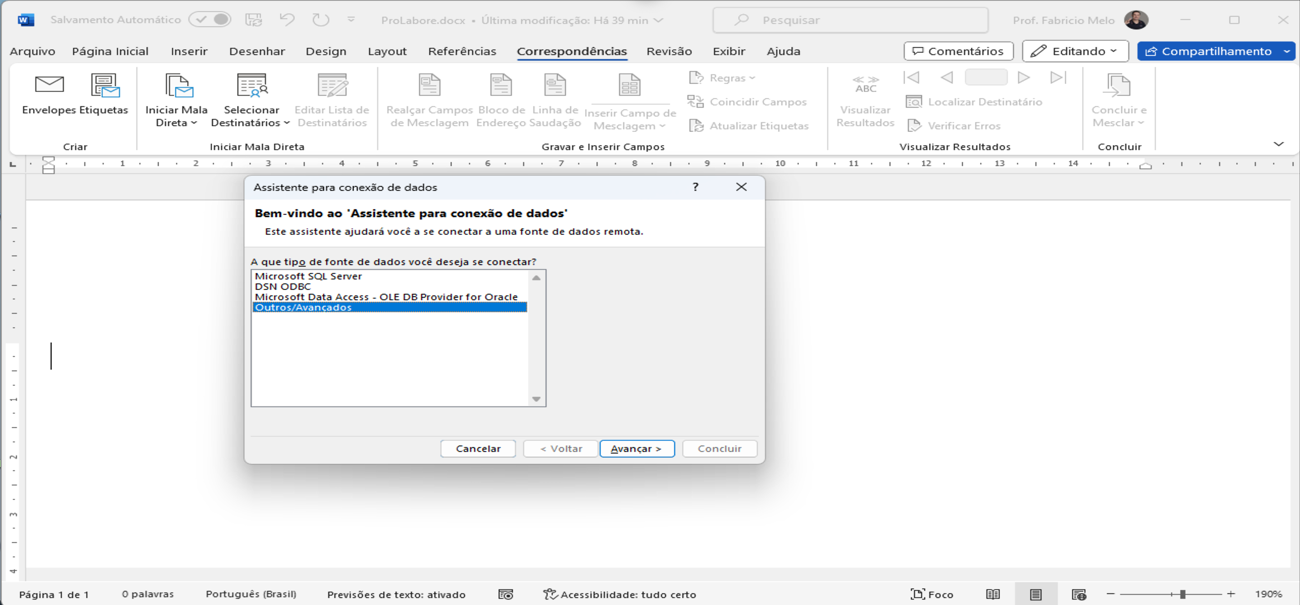This screenshot has width=1300, height=605.
Task: Click the Foco mode button
Action: [x=932, y=594]
